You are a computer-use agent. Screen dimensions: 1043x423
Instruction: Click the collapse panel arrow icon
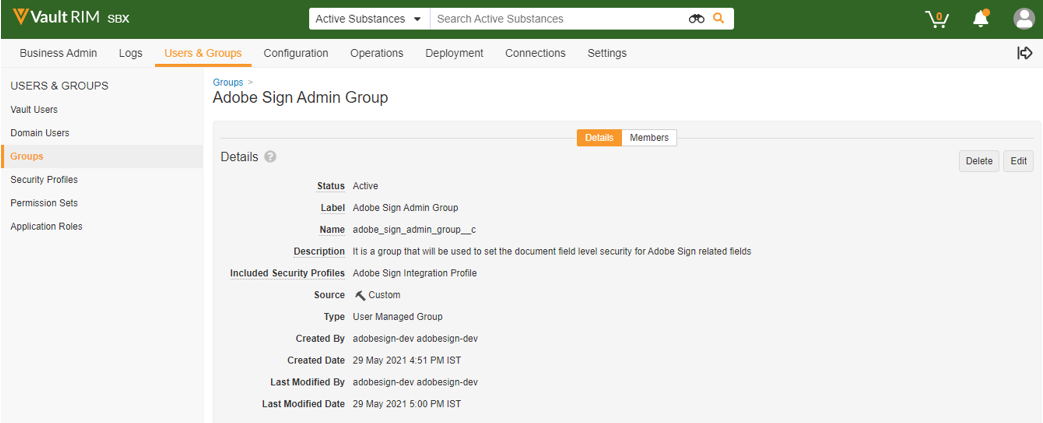[1024, 53]
